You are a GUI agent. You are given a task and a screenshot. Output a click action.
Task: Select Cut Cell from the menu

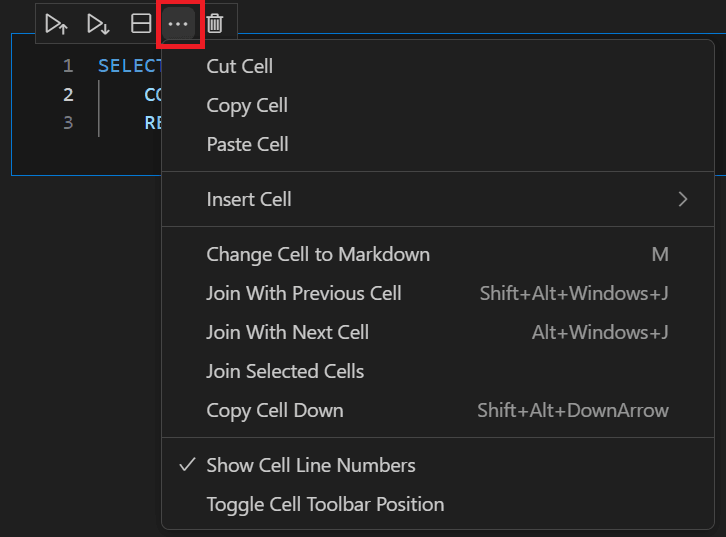point(239,66)
